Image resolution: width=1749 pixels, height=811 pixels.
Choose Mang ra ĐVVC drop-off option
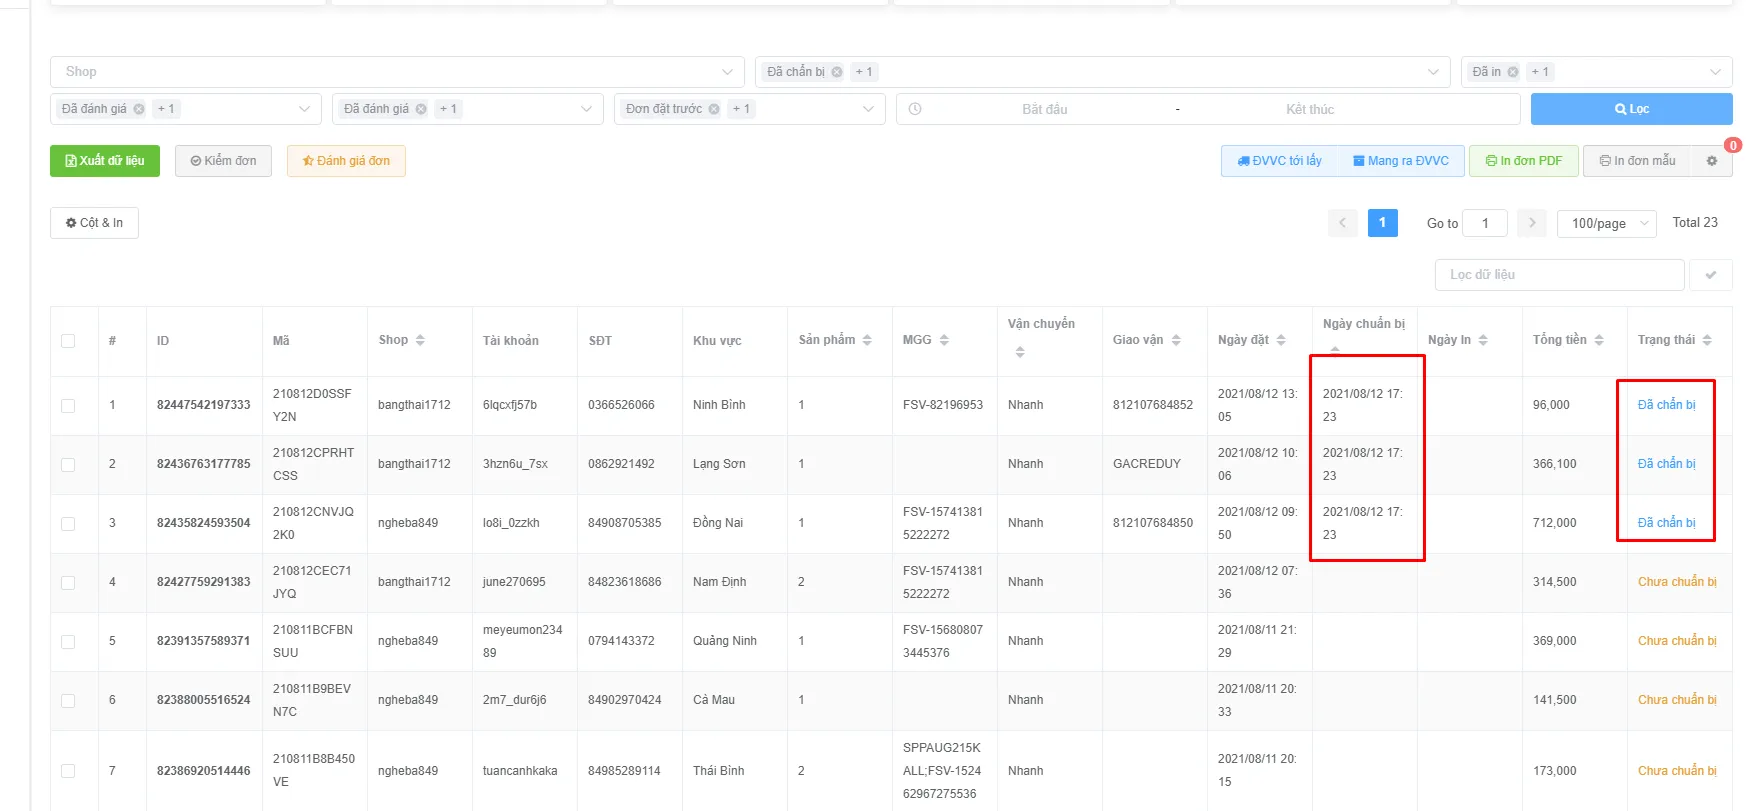click(x=1401, y=161)
